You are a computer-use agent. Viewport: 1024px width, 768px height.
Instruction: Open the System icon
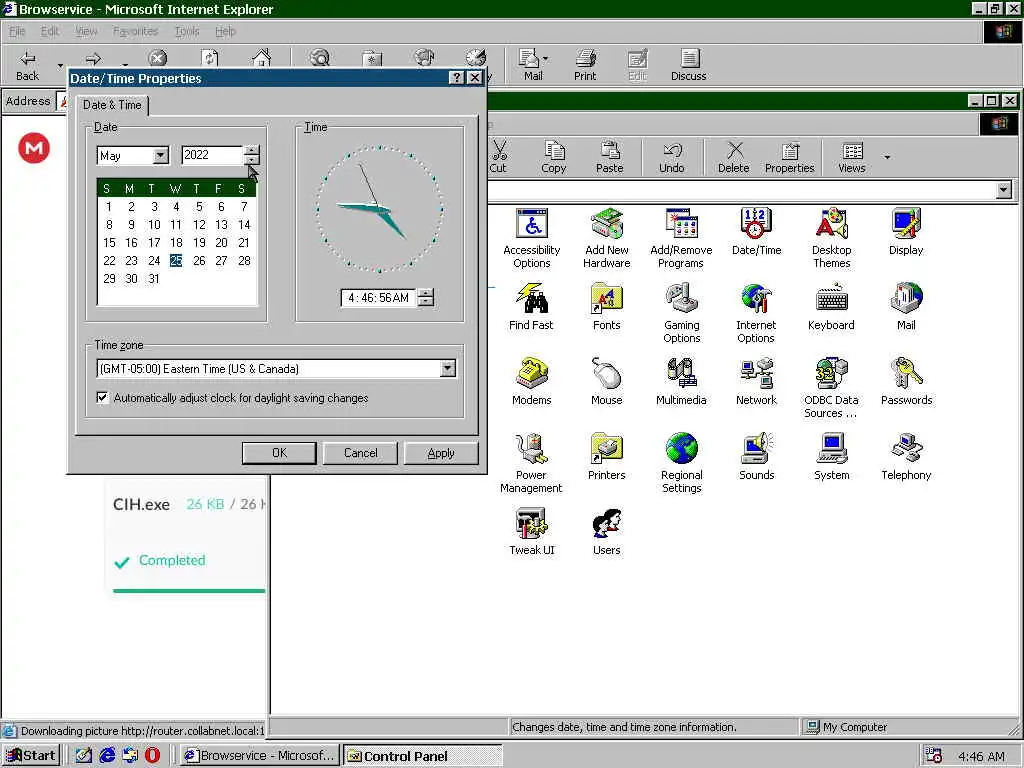[x=831, y=457]
